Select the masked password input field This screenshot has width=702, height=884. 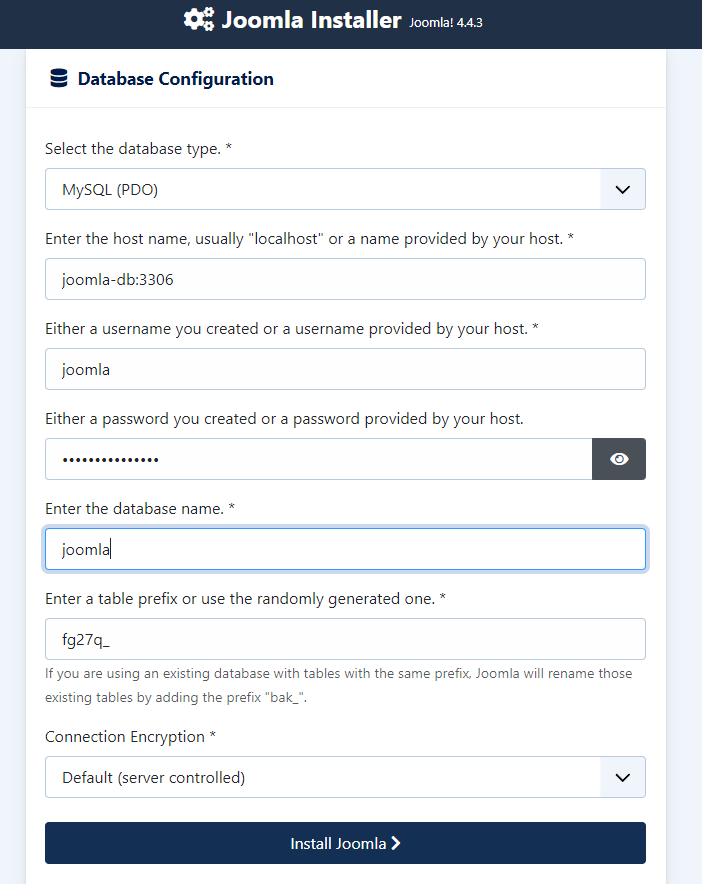click(319, 459)
